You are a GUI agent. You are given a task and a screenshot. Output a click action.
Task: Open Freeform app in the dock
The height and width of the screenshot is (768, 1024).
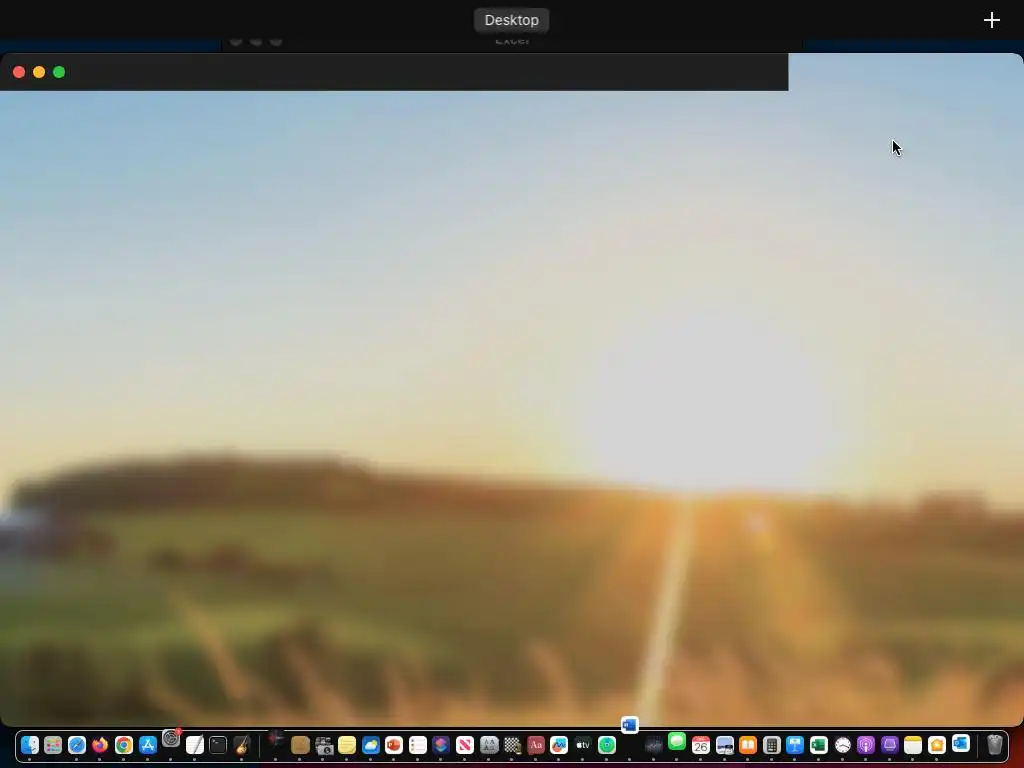point(559,745)
